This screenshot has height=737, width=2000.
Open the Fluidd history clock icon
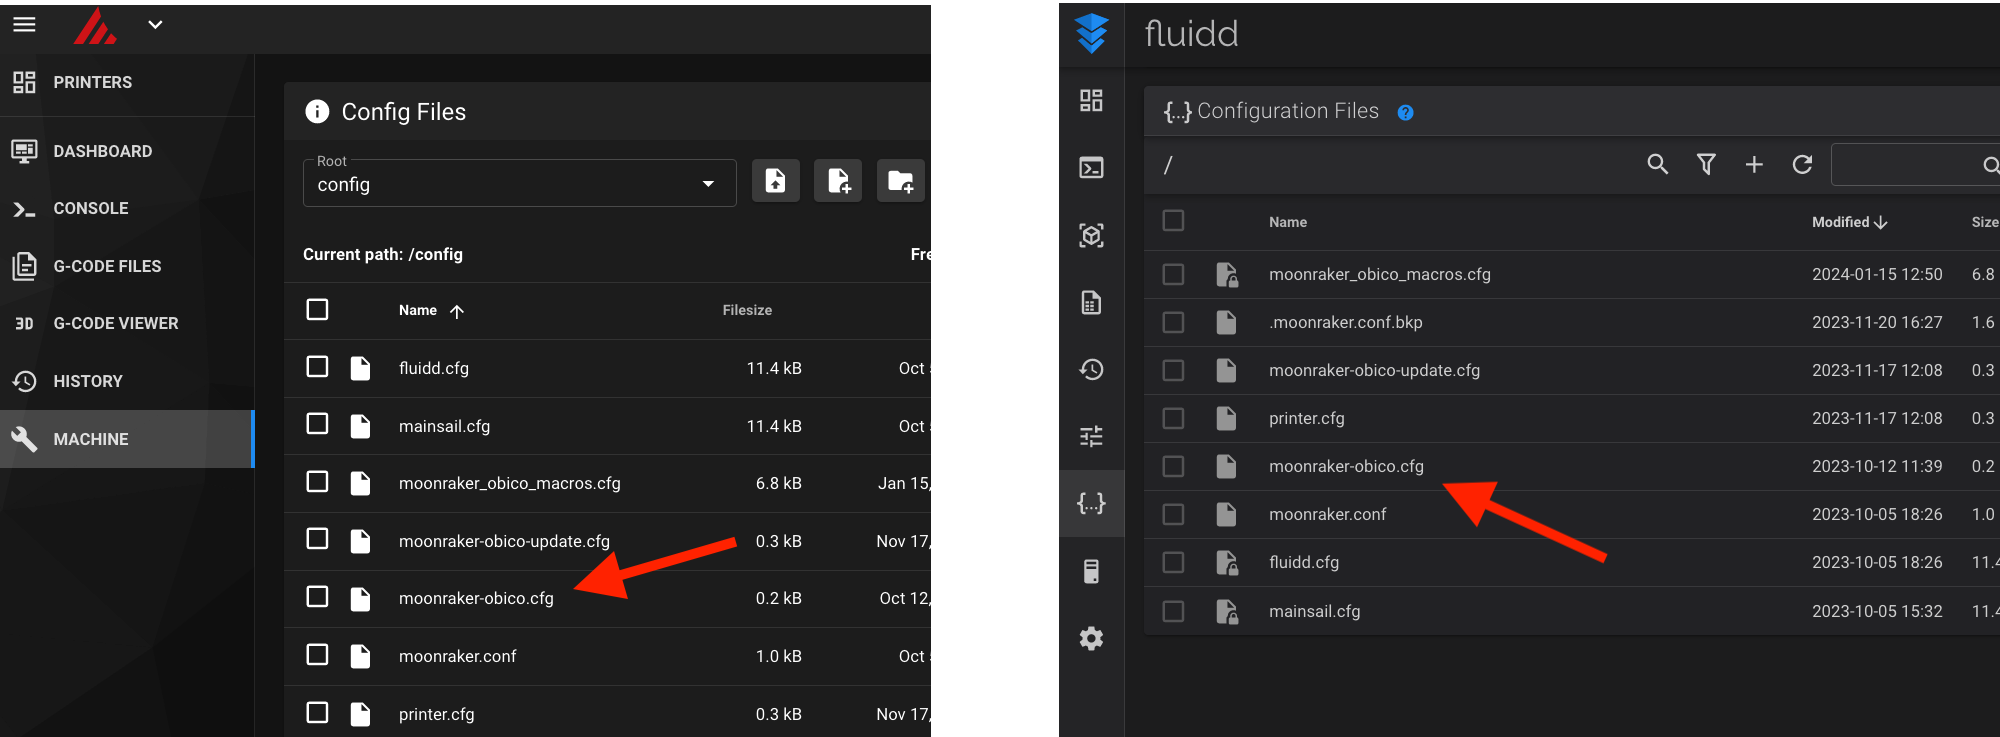(x=1091, y=369)
